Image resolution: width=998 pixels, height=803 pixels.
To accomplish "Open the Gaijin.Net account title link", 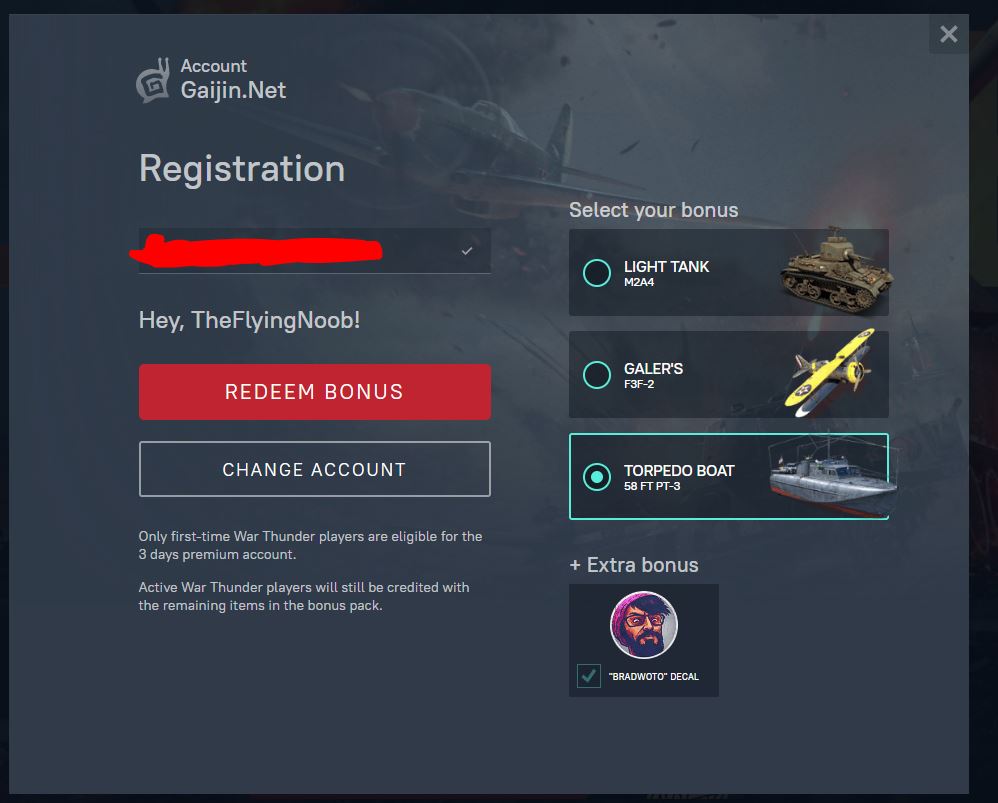I will (x=233, y=90).
